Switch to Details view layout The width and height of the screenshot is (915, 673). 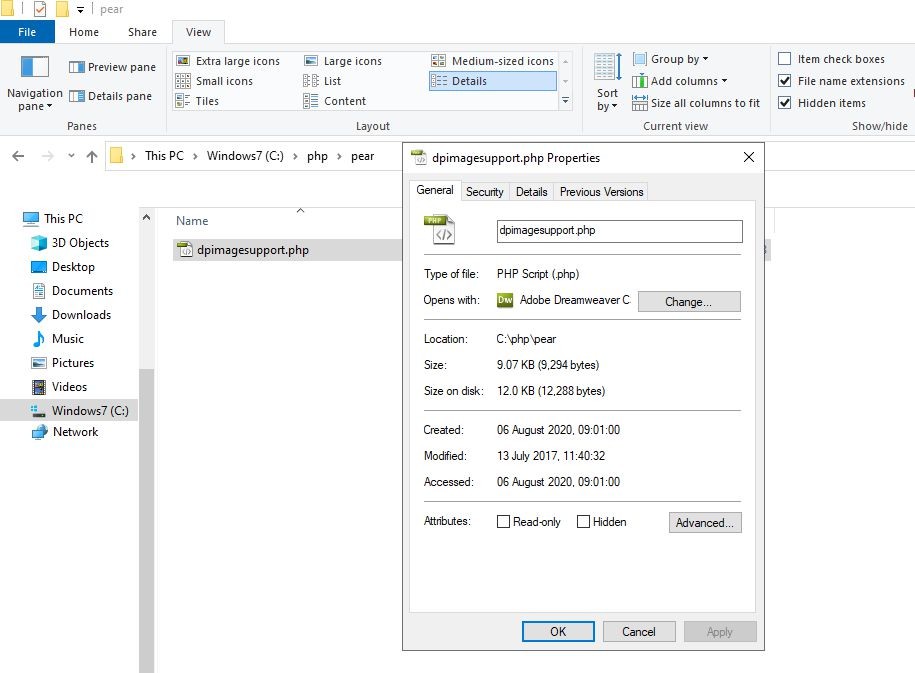coord(492,81)
